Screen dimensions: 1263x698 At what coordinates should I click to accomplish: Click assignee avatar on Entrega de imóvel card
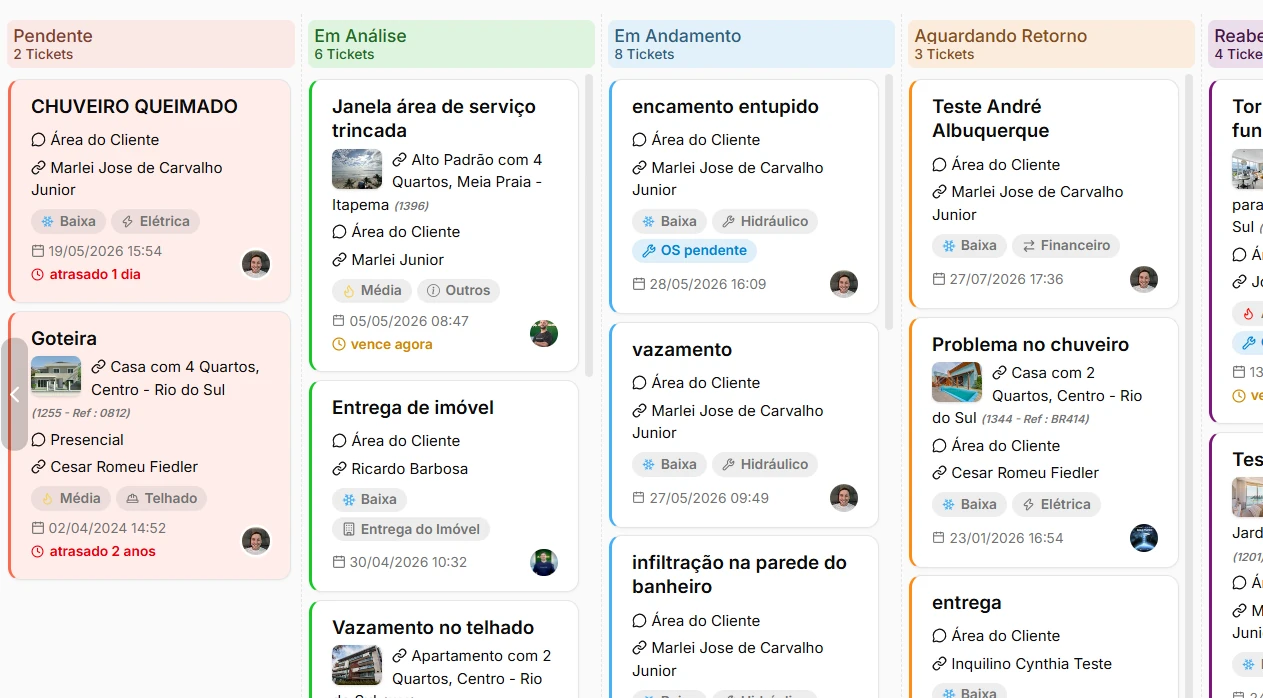(x=544, y=563)
